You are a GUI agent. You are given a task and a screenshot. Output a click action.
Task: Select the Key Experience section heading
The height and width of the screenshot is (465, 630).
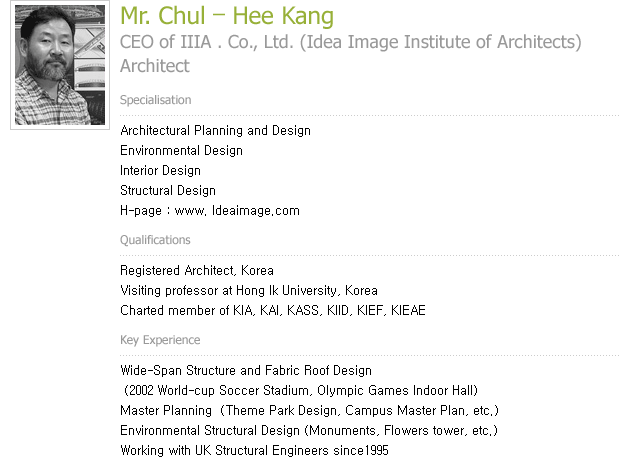[160, 340]
